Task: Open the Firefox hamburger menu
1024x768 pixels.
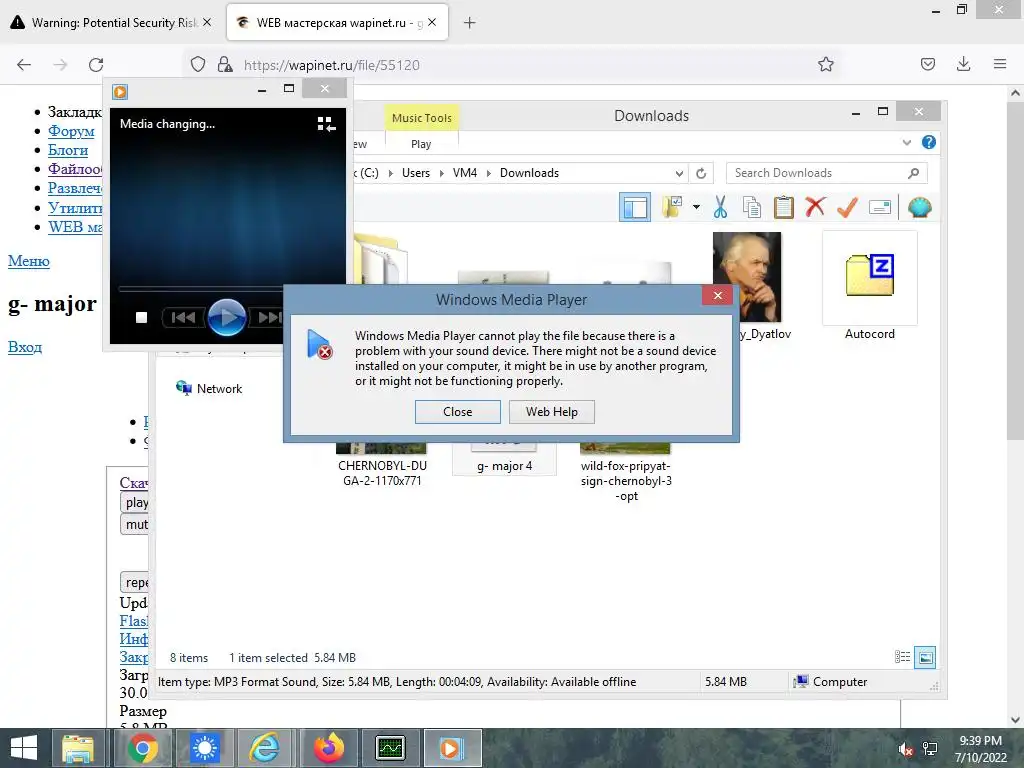Action: 1000,65
